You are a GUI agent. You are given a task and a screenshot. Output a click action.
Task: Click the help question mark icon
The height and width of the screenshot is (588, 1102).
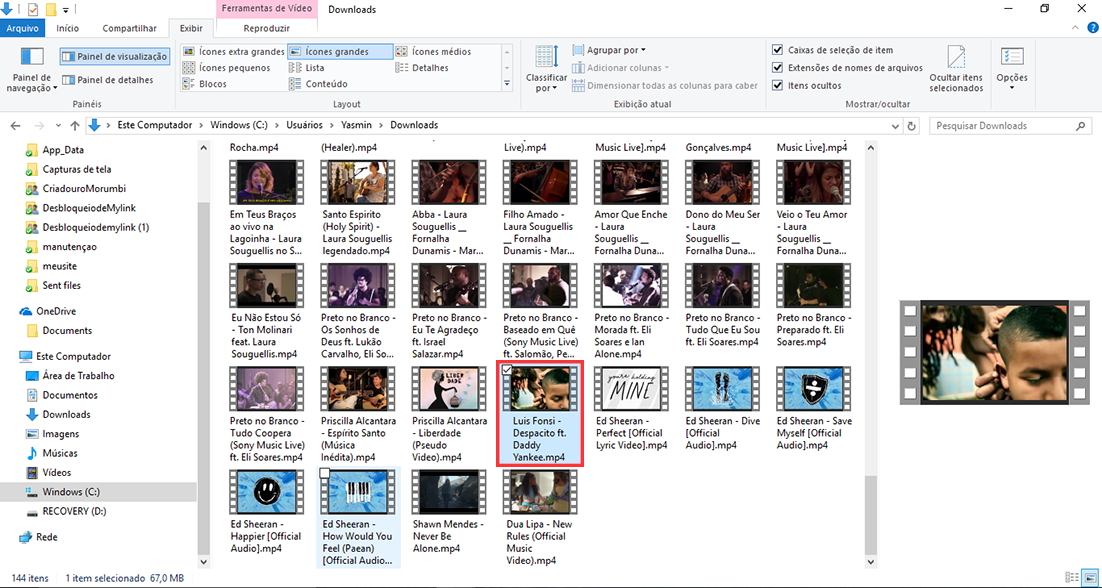pyautogui.click(x=1093, y=28)
